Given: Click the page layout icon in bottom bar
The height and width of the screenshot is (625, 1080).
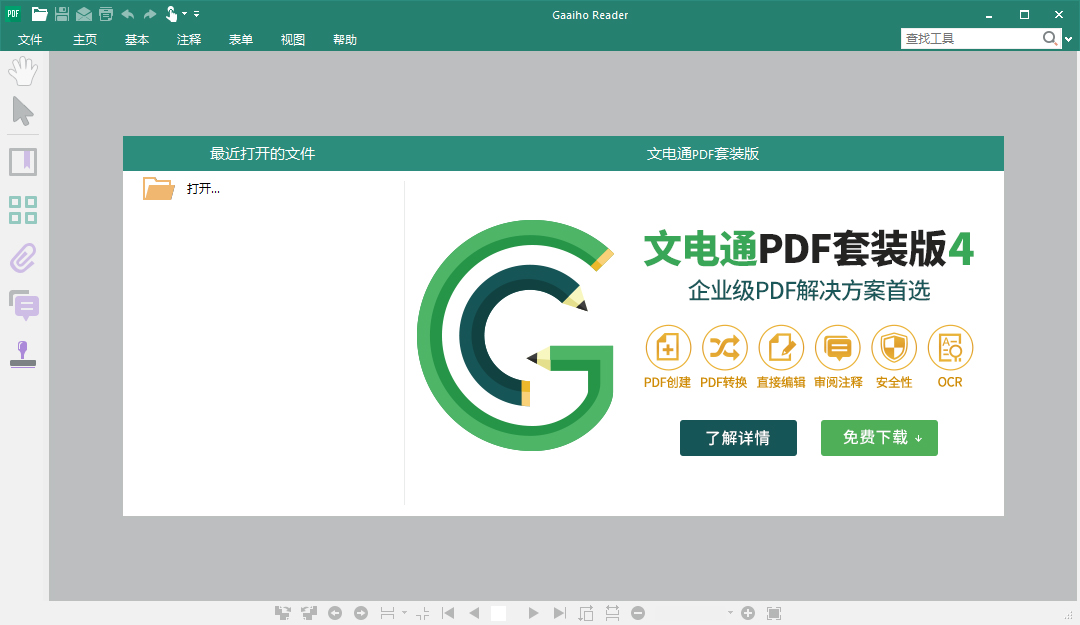Looking at the screenshot, I should 387,613.
